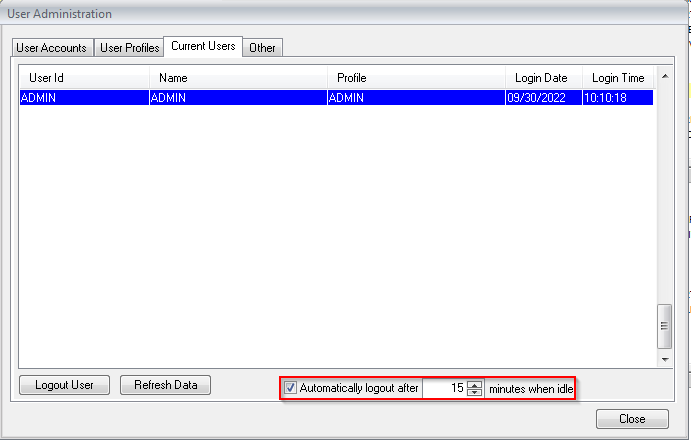
Task: Sort users by the Name column header
Action: coord(238,78)
